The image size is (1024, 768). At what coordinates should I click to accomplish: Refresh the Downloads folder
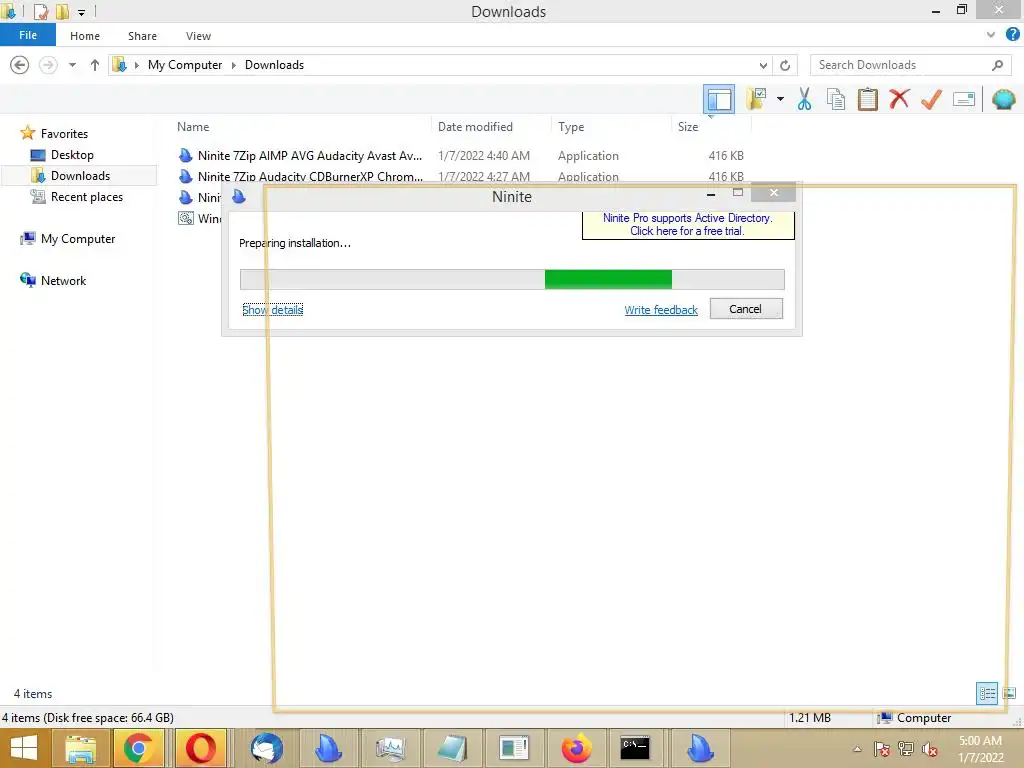[x=785, y=65]
